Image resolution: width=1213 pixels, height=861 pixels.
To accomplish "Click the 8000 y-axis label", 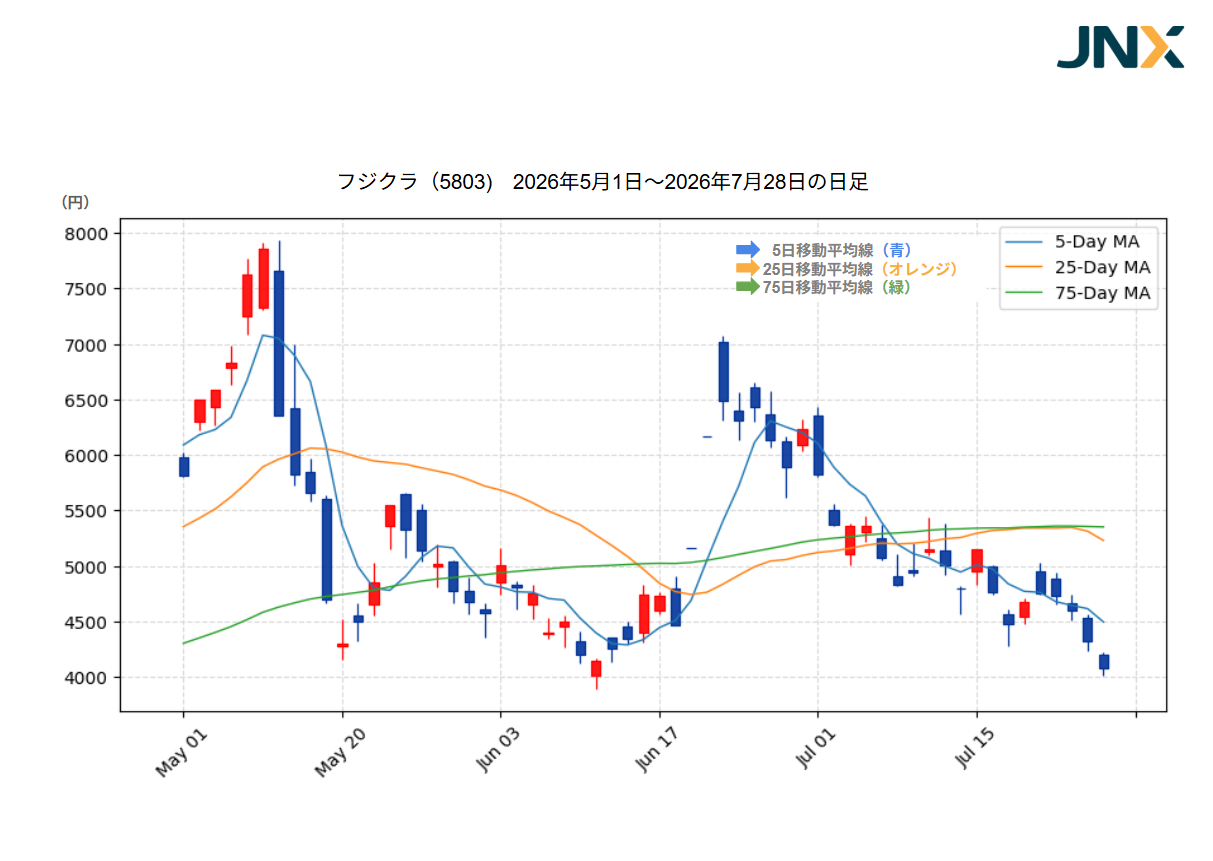I will coord(88,234).
